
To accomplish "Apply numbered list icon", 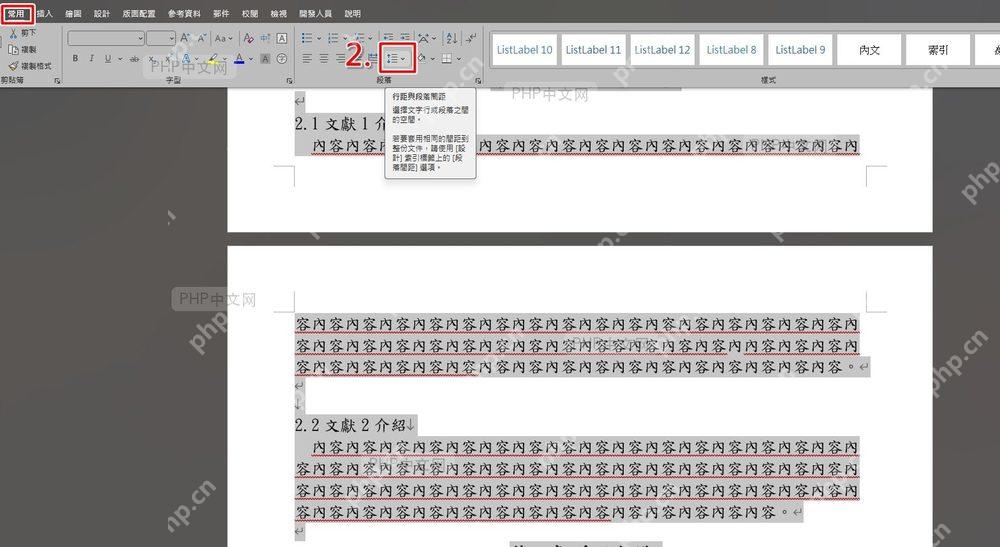I will (x=334, y=38).
